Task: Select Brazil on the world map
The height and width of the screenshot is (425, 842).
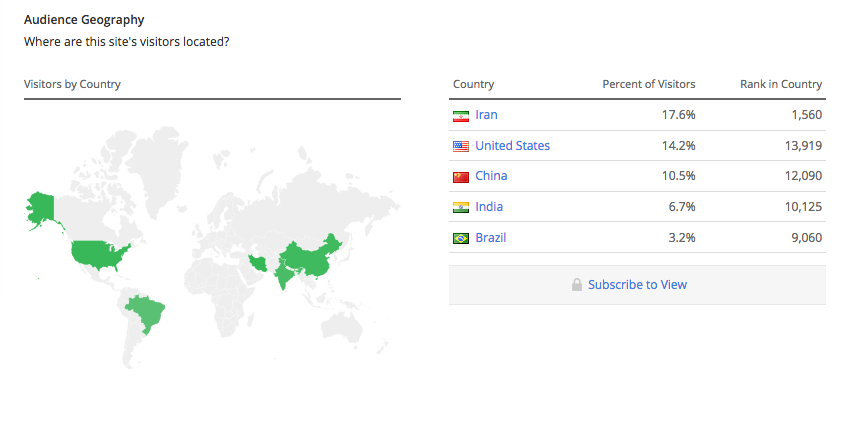Action: 146,313
